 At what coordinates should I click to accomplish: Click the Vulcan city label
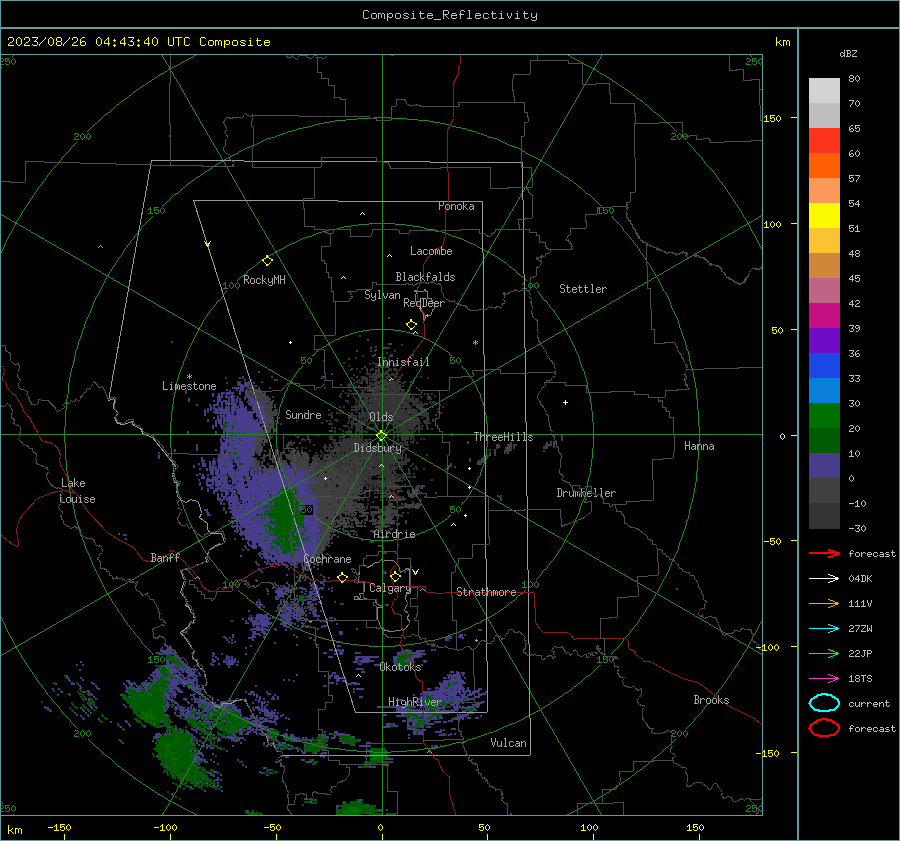pos(509,743)
